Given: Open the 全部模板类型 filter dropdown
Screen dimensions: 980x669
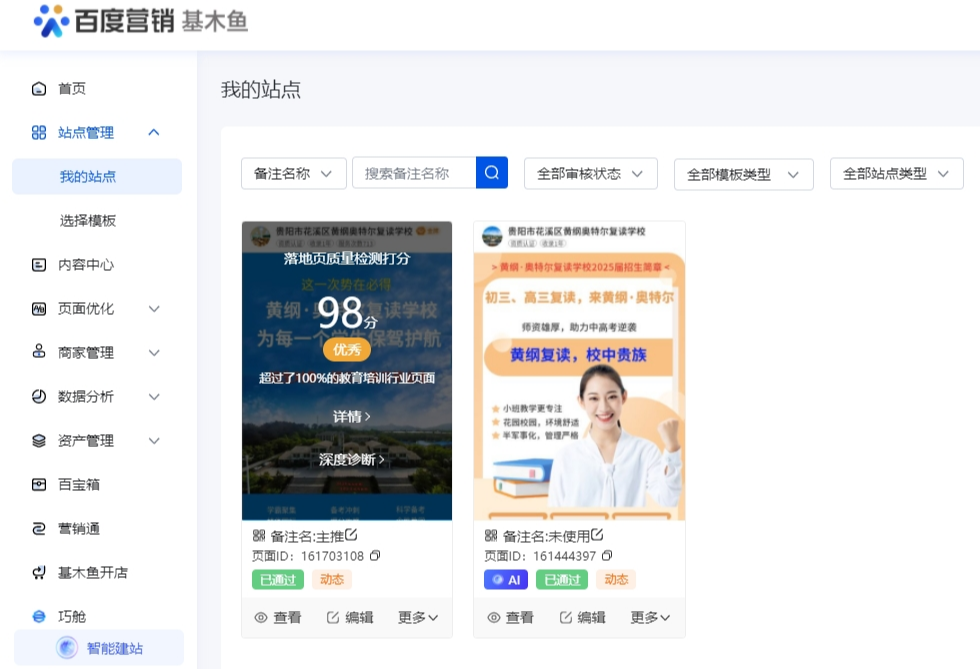Looking at the screenshot, I should point(744,174).
